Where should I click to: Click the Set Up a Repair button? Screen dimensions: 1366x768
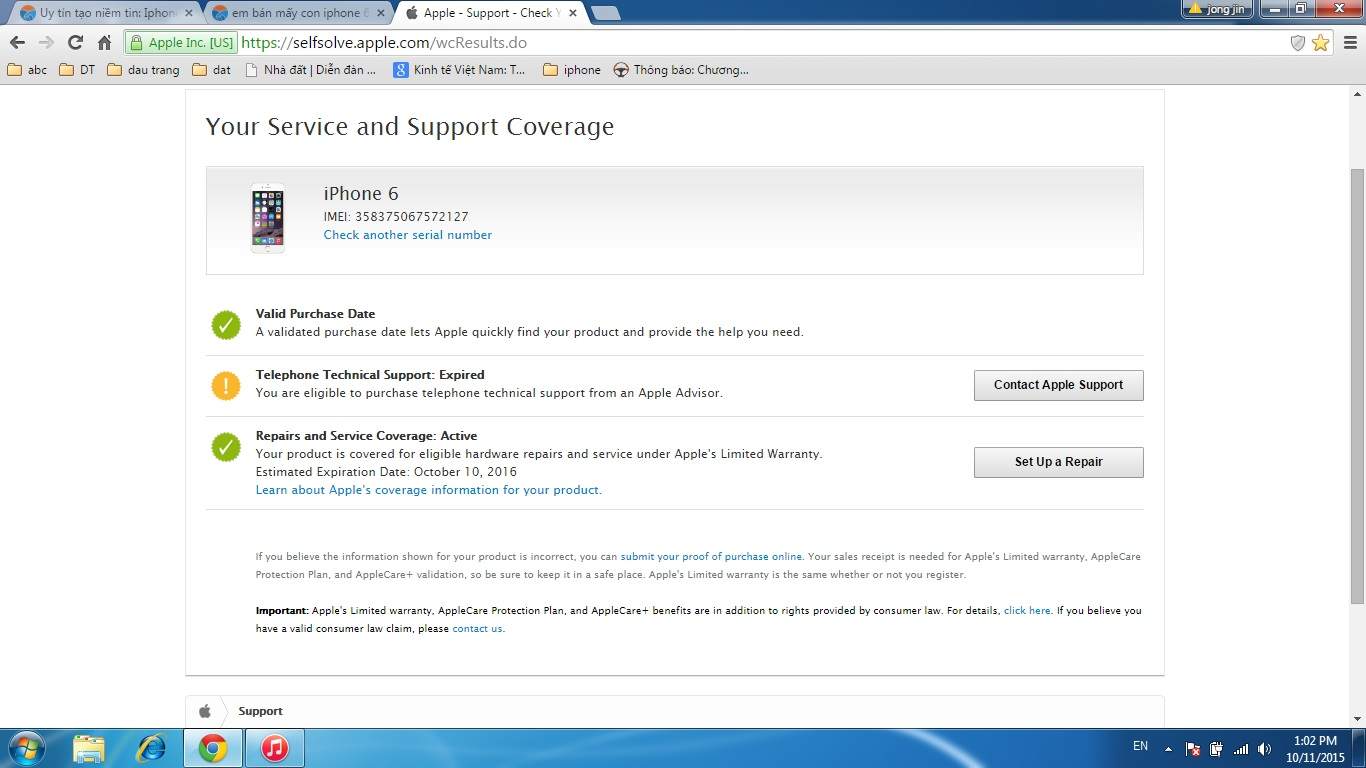[x=1058, y=462]
